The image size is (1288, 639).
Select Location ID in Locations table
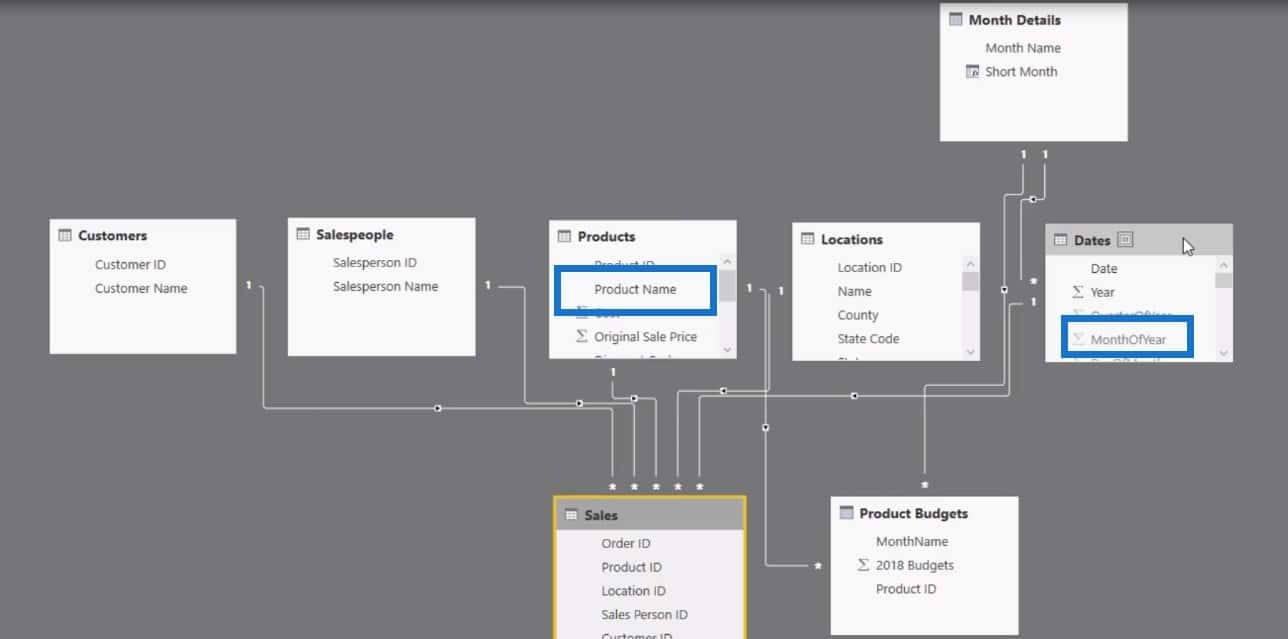pyautogui.click(x=870, y=268)
